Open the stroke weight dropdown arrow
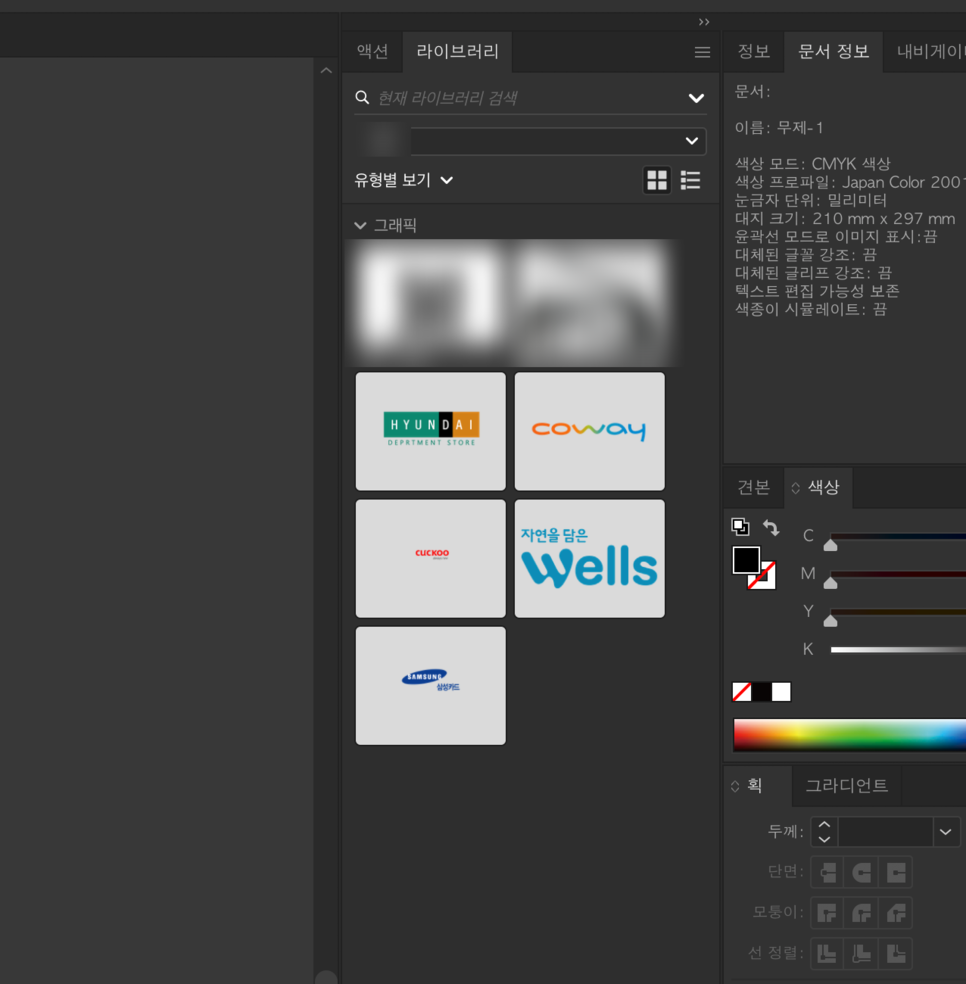966x984 pixels. point(945,832)
